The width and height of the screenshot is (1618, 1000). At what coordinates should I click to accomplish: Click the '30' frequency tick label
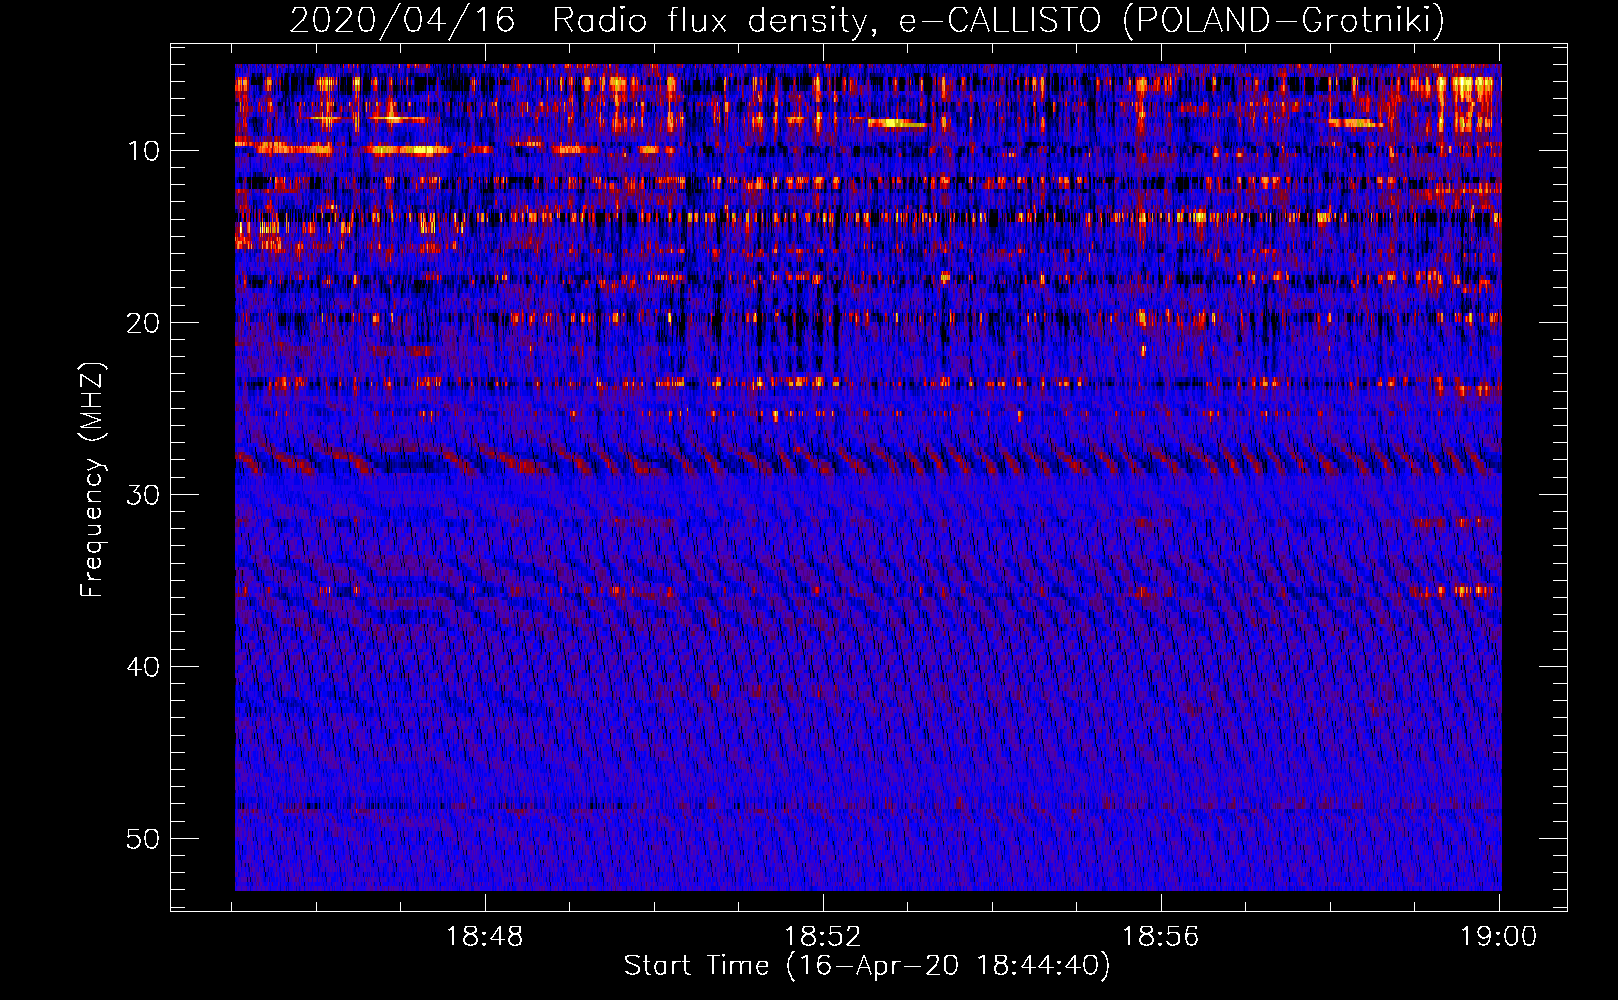pos(143,495)
